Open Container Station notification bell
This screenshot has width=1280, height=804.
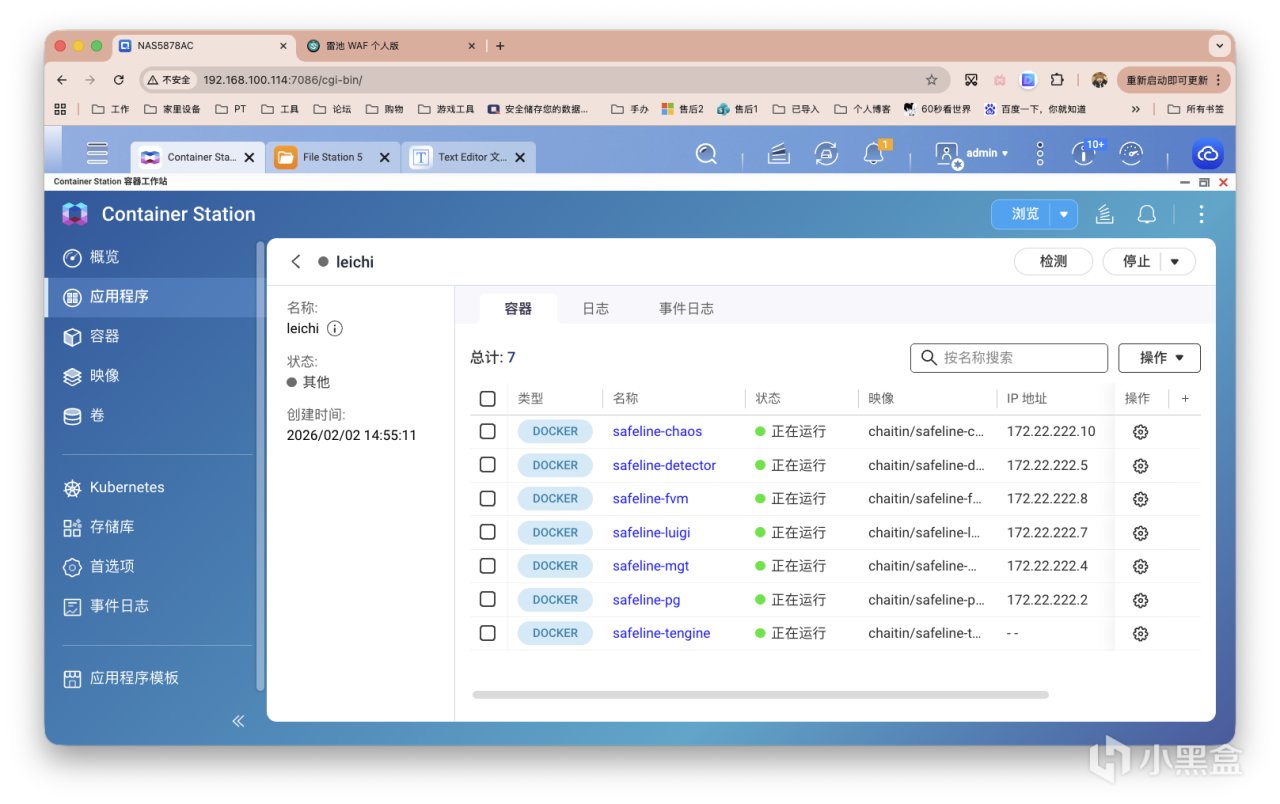point(1147,214)
